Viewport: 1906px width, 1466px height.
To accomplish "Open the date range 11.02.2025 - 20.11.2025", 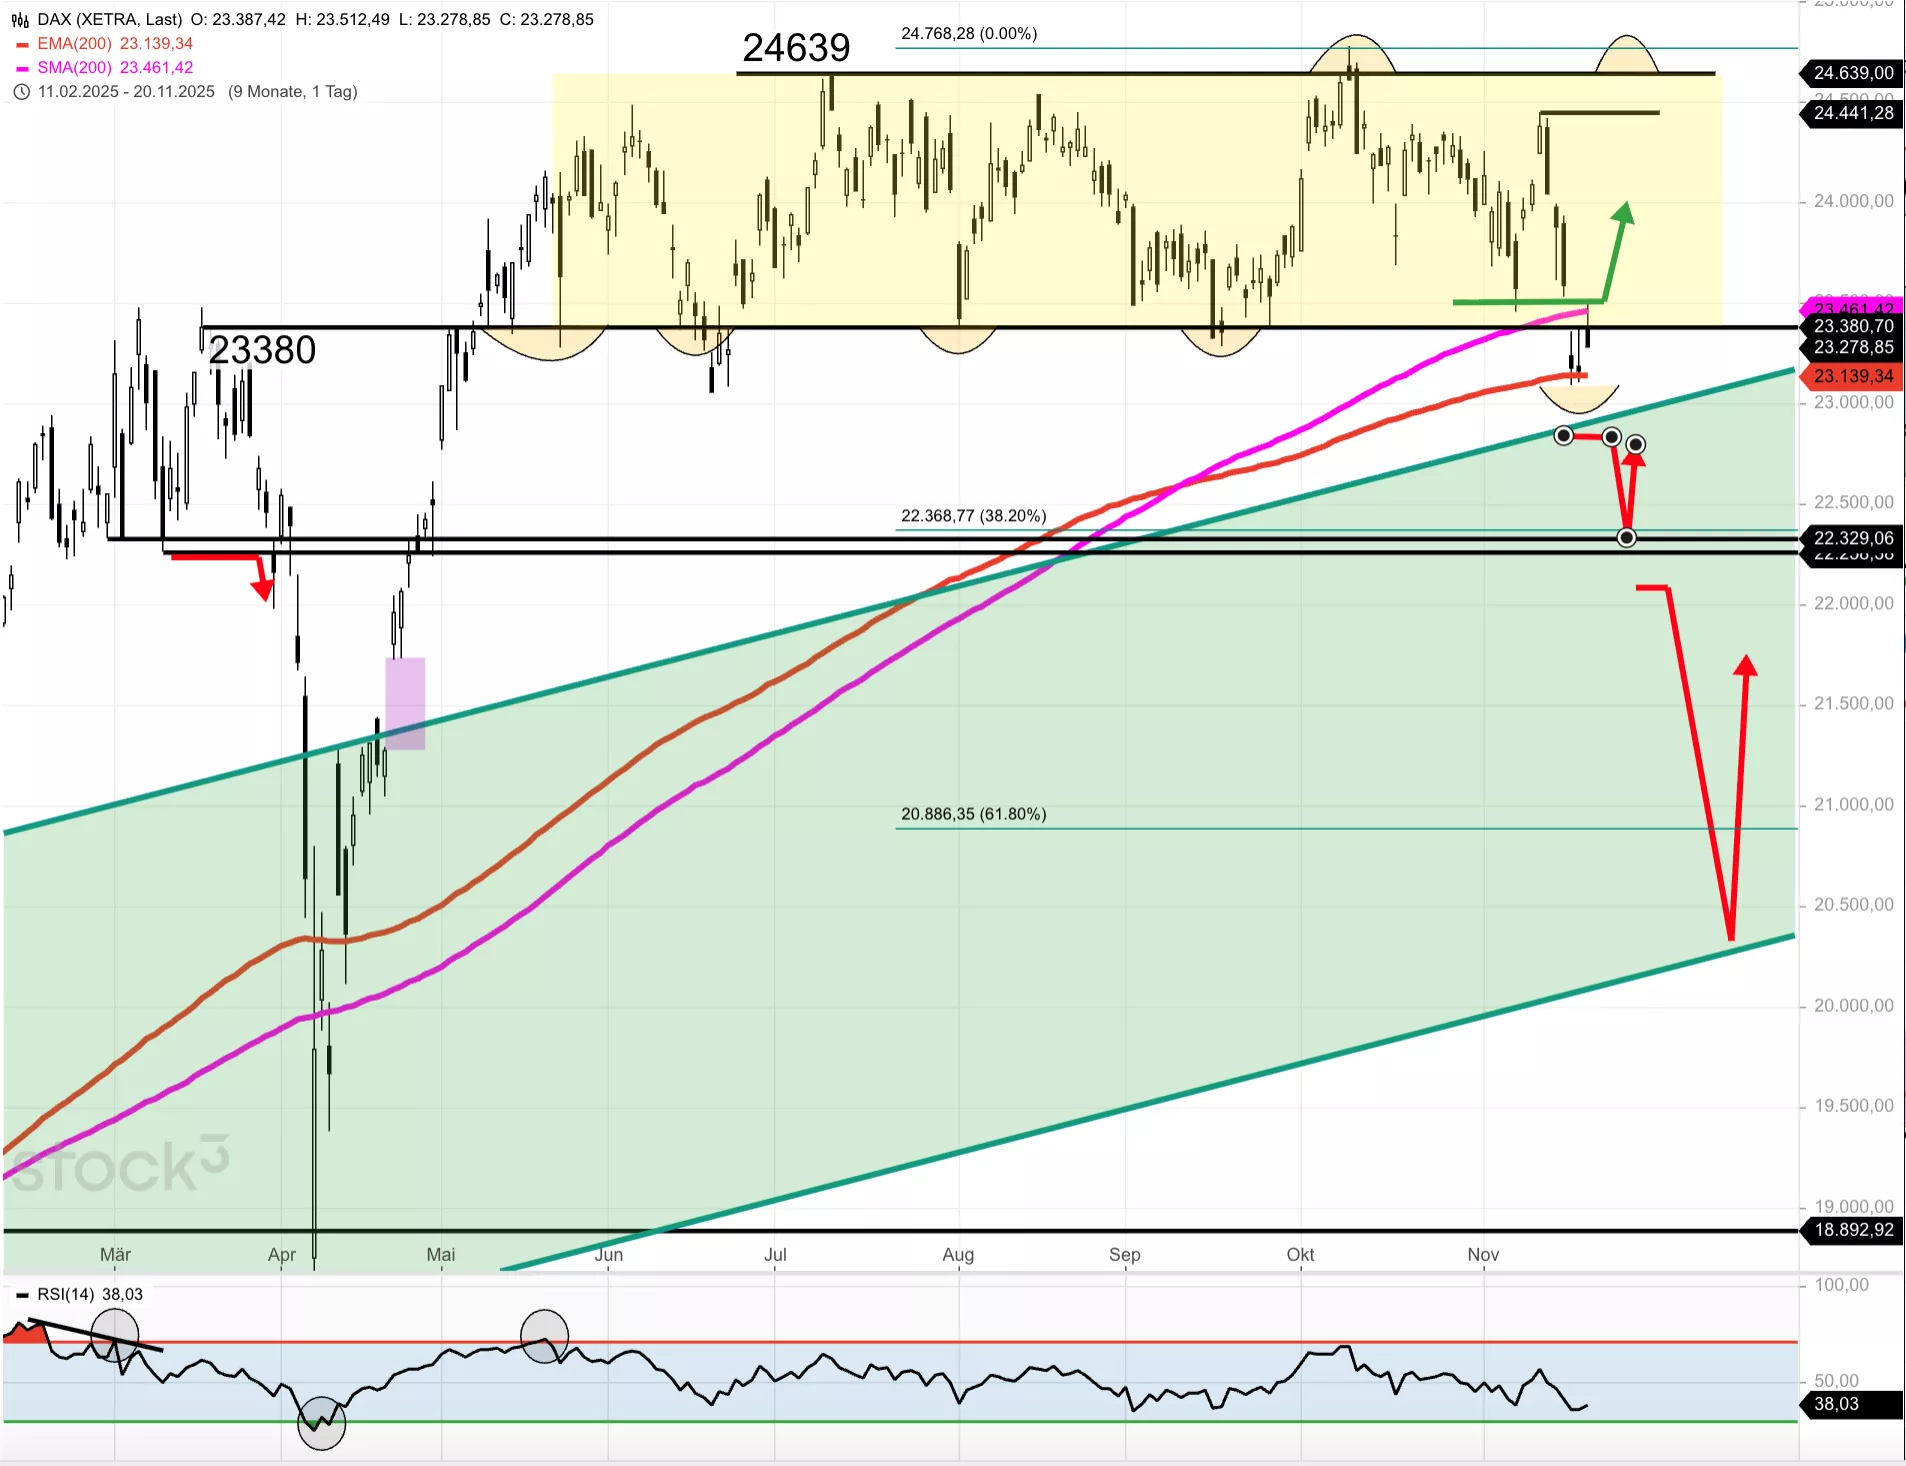I will coord(126,92).
